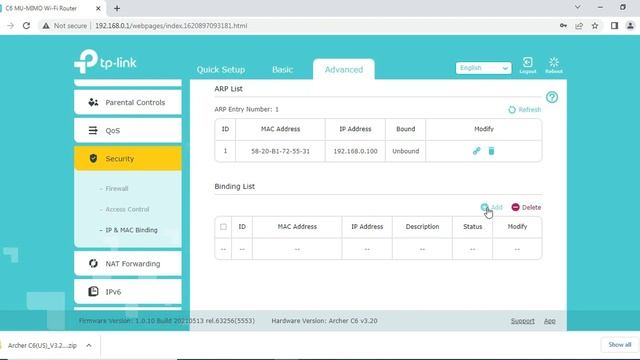Switch to the Basic tab
The image size is (640, 360).
282,69
